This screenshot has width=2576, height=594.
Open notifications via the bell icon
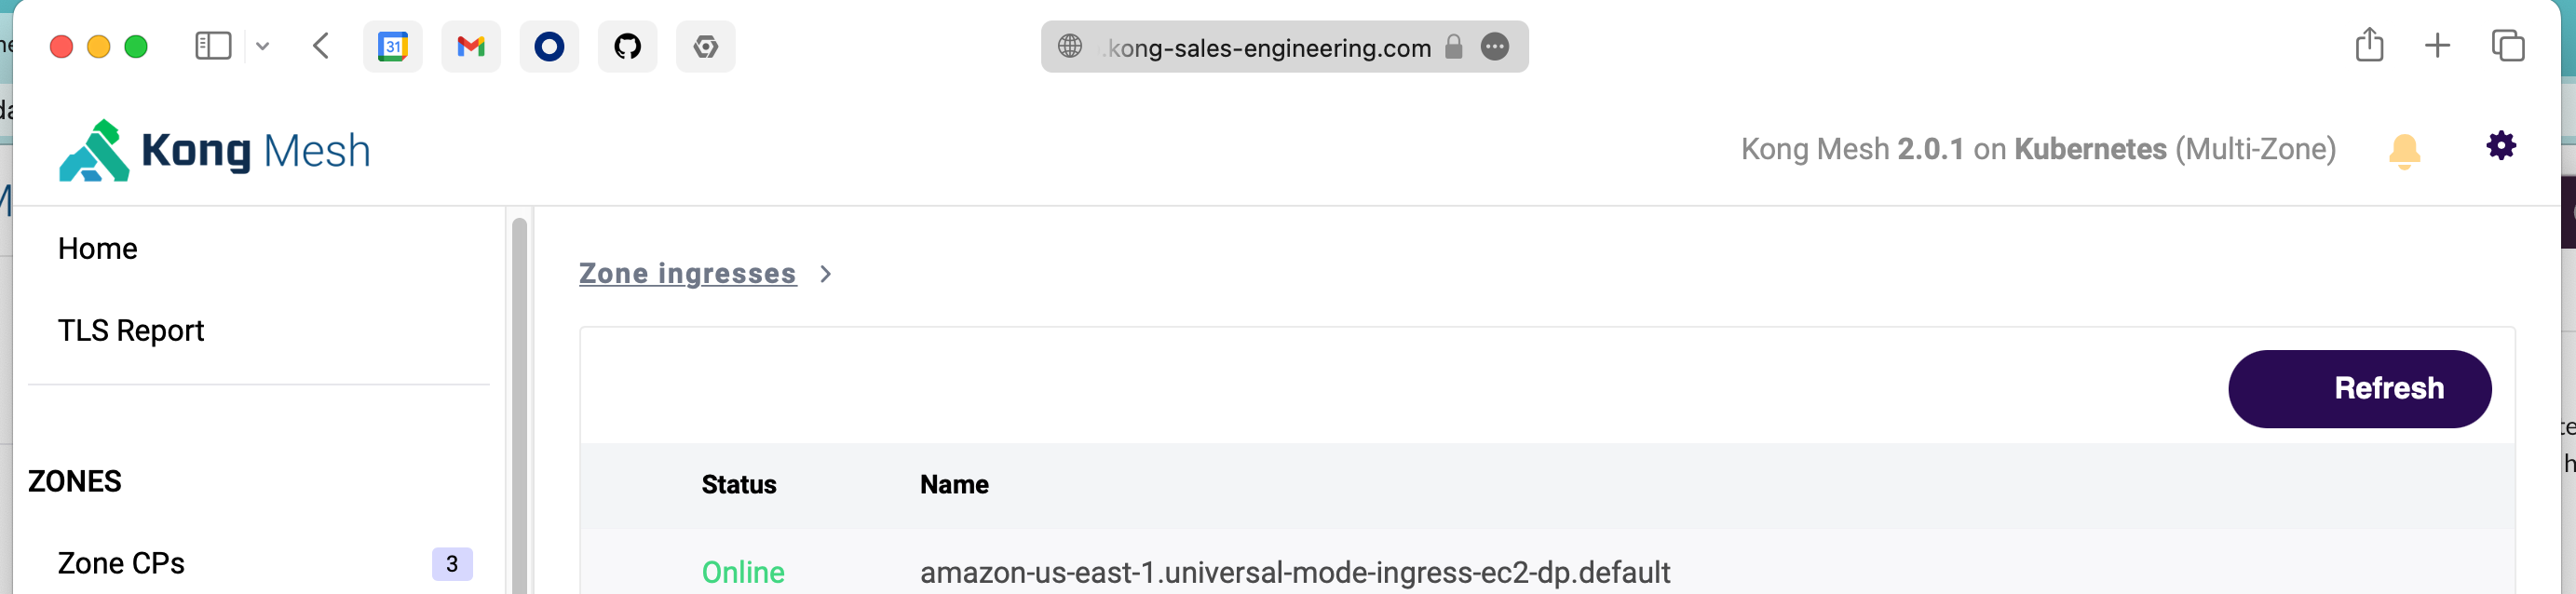click(x=2405, y=148)
